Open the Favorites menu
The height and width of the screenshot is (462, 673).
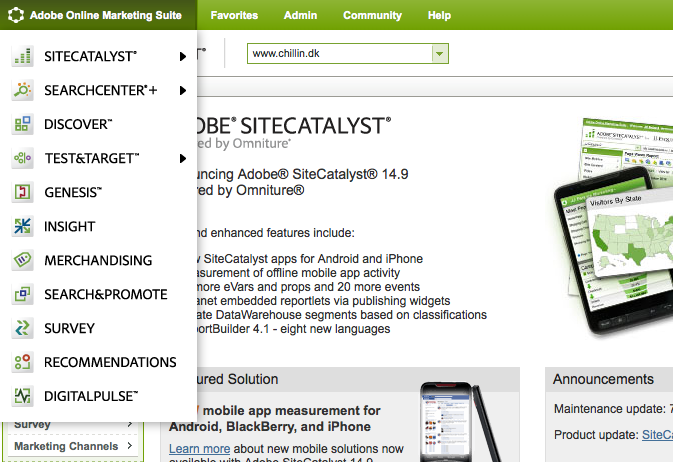click(234, 15)
